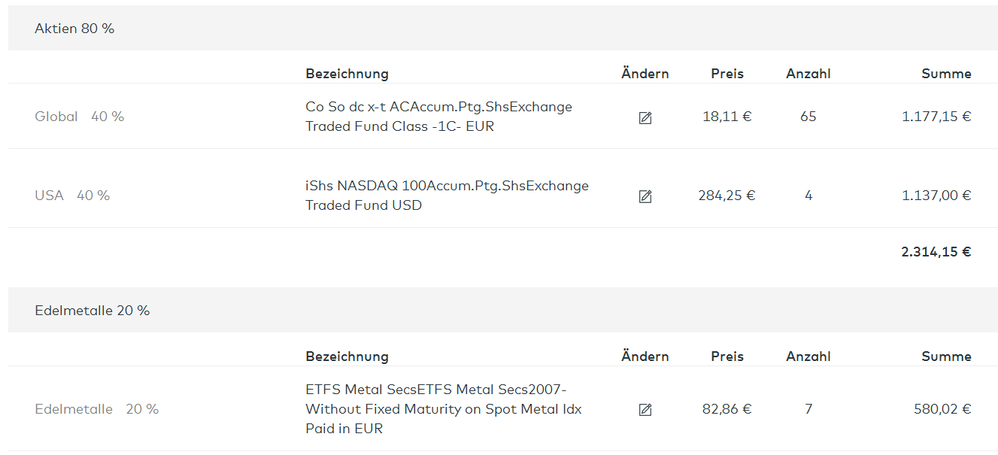
Task: Click Anzahl header in Edelmetalle table
Action: click(x=808, y=356)
